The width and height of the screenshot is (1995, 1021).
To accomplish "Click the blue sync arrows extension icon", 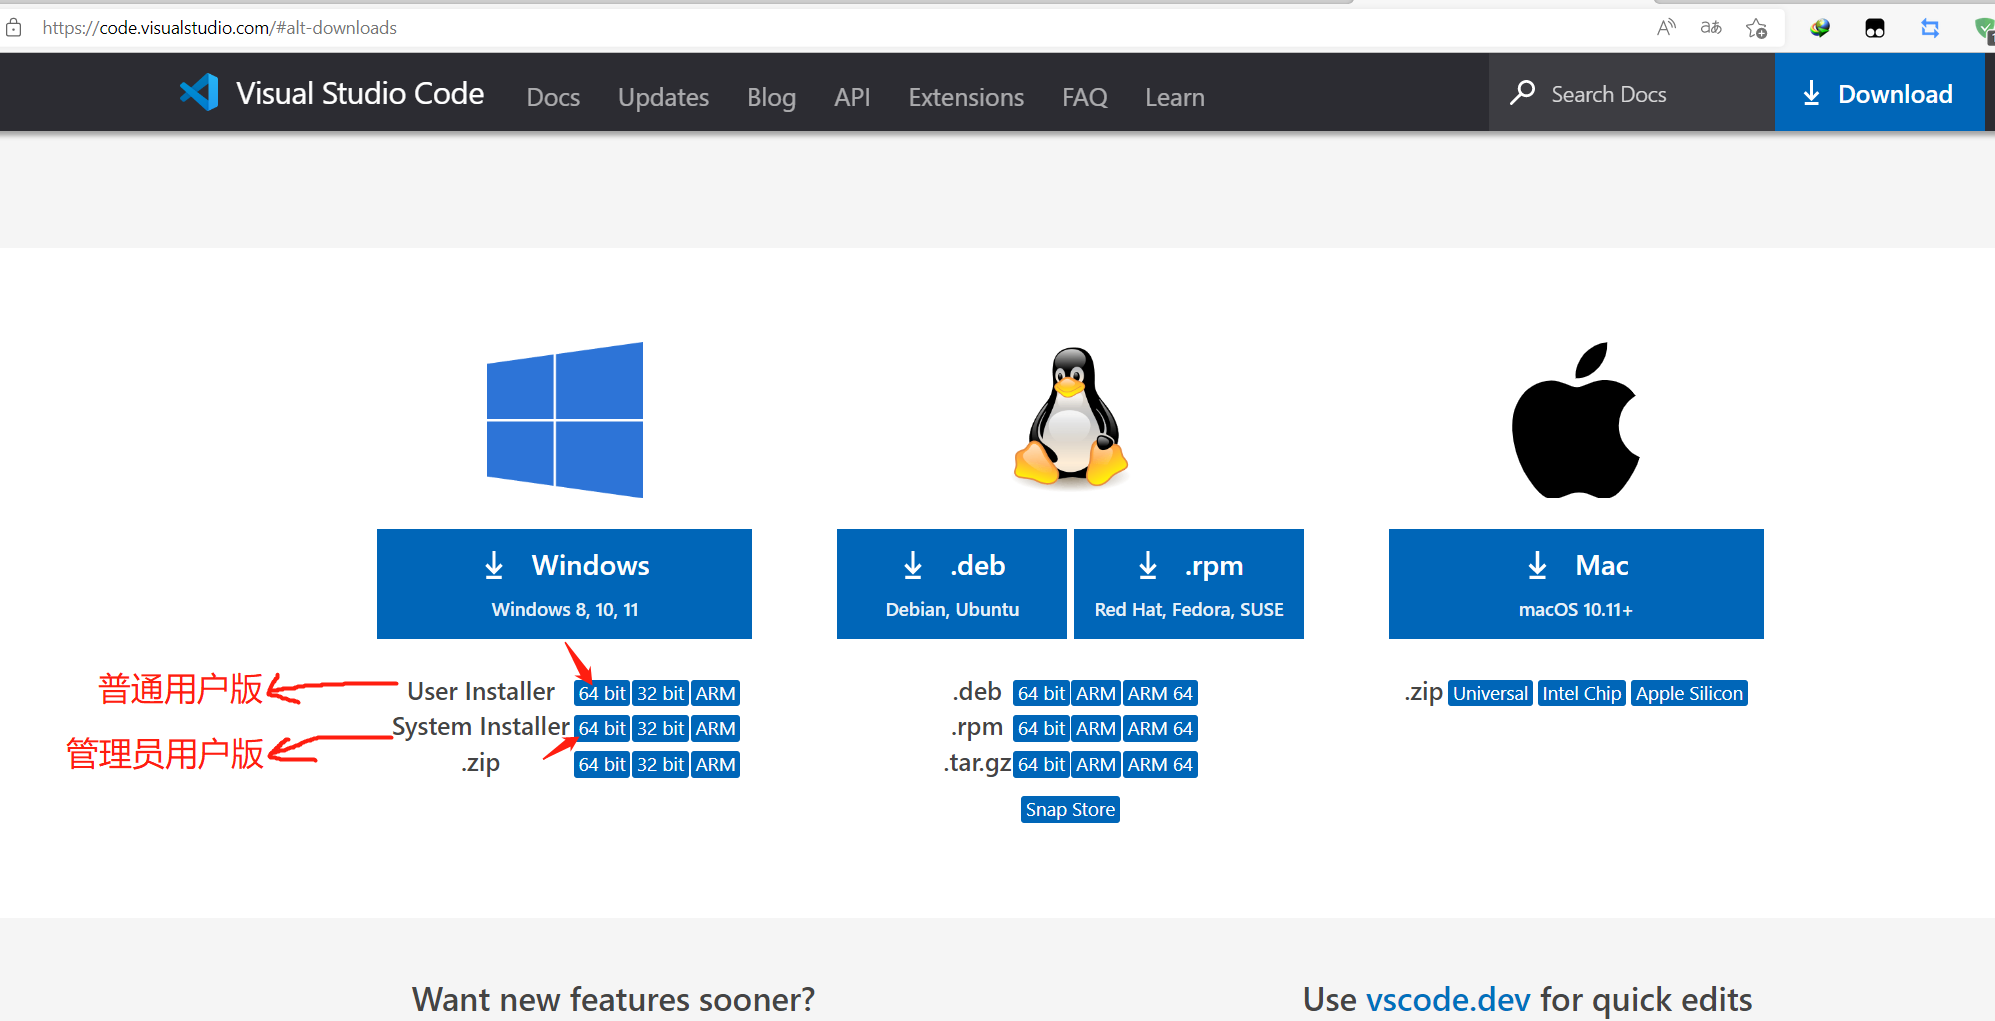I will pos(1930,28).
